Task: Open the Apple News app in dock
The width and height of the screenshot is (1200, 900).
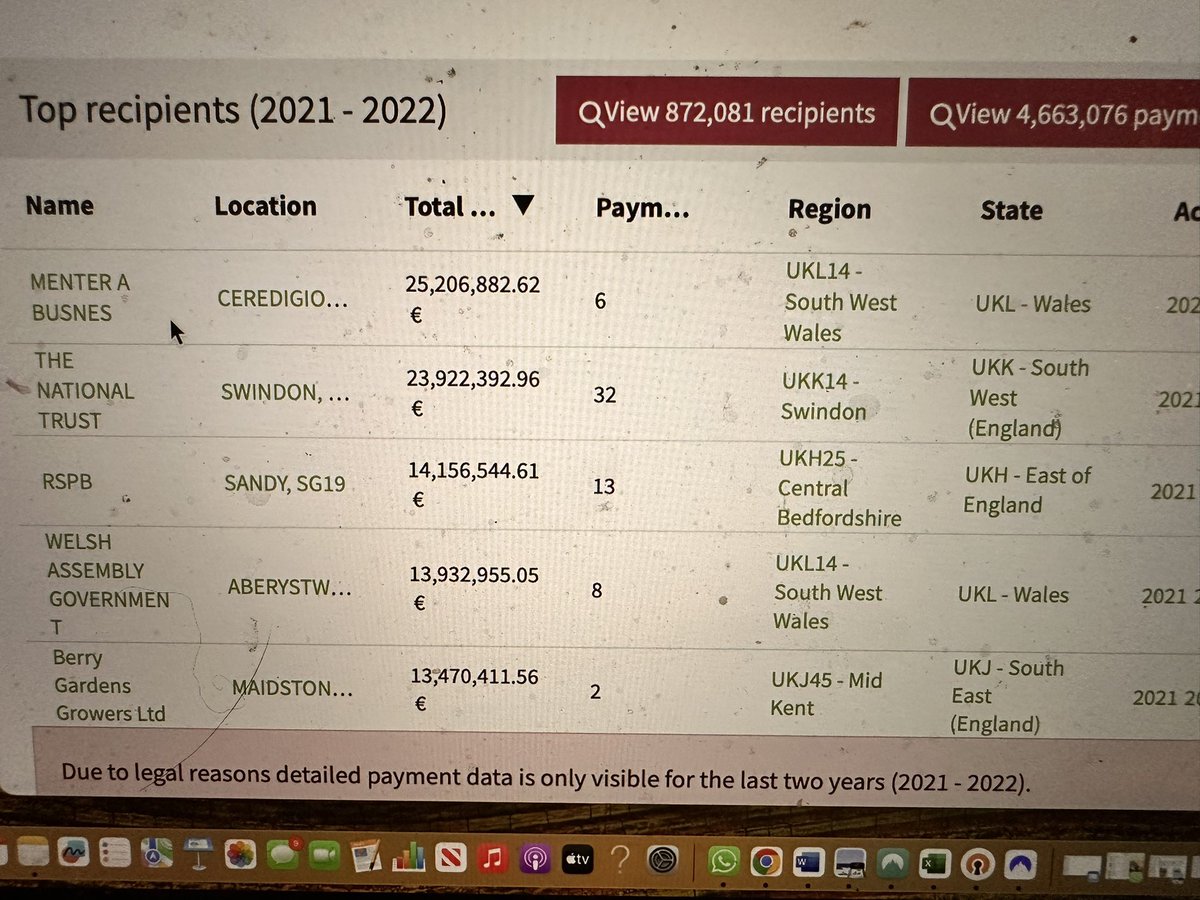Action: 451,858
